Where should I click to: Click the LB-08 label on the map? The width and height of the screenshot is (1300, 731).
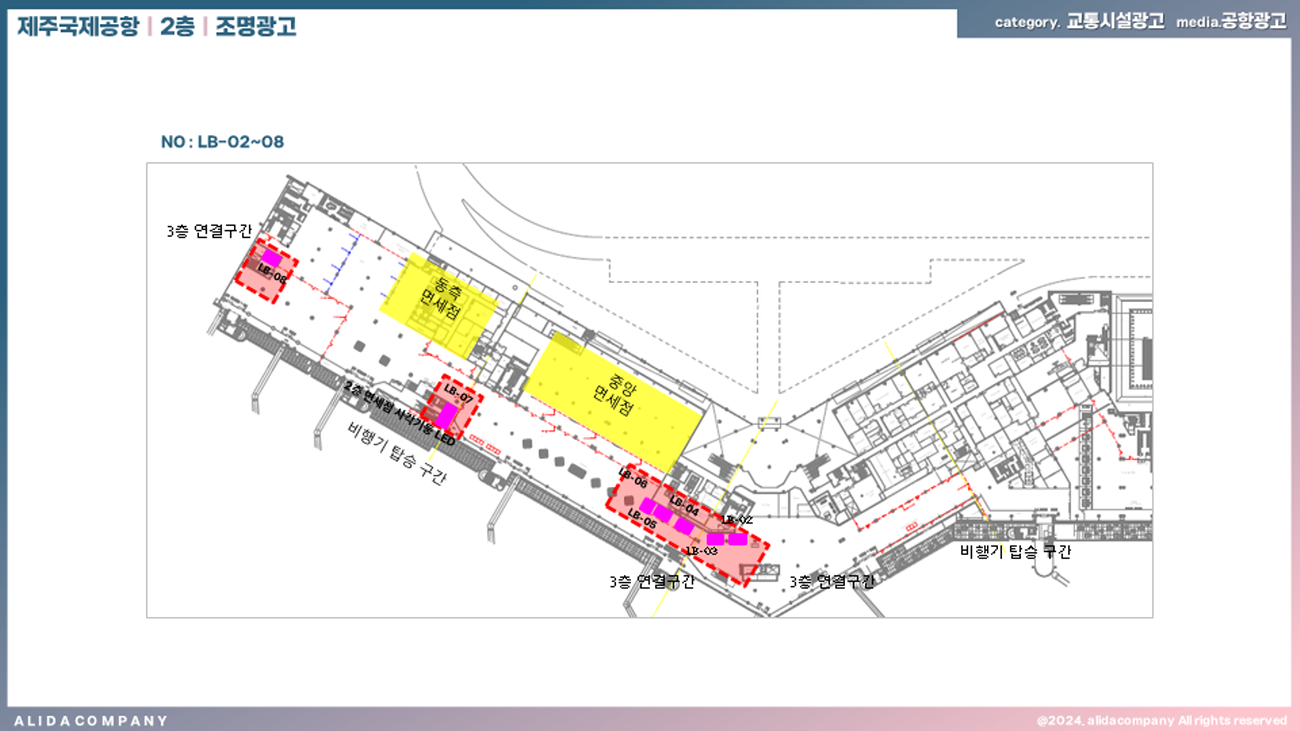click(272, 274)
